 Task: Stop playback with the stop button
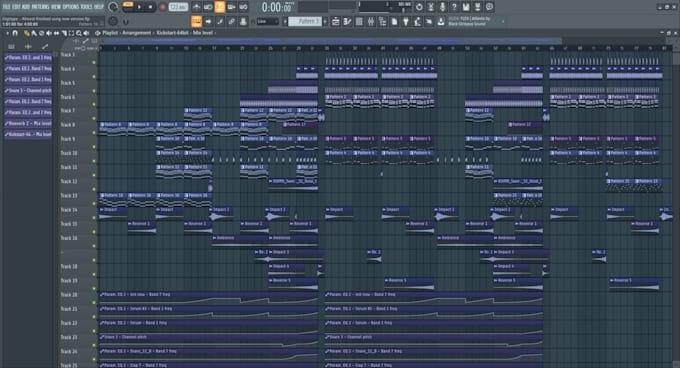pyautogui.click(x=150, y=7)
